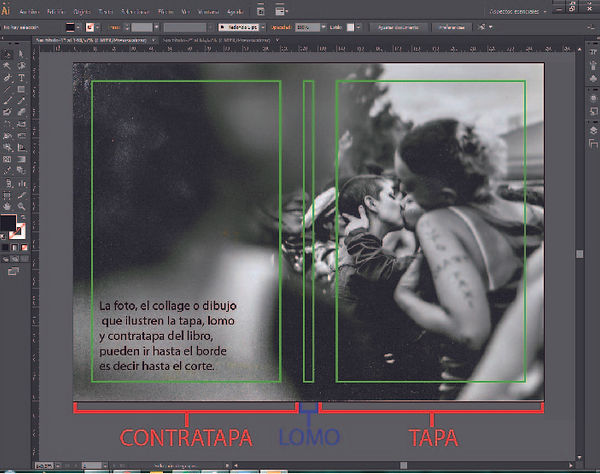Select the Eraser tool
The image size is (600, 474).
click(21, 112)
